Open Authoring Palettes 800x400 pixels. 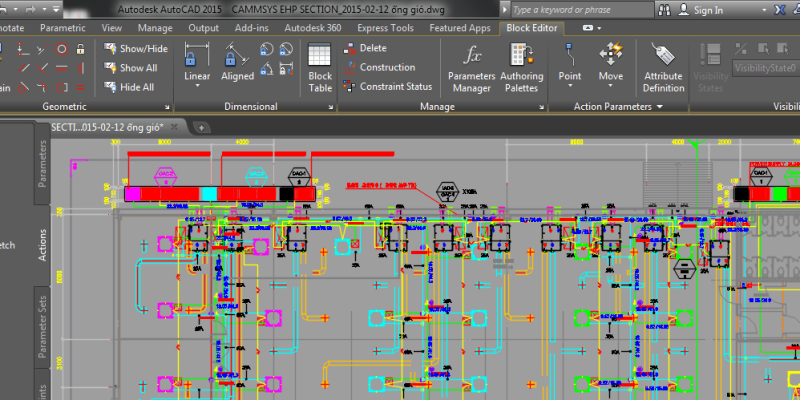tap(521, 67)
